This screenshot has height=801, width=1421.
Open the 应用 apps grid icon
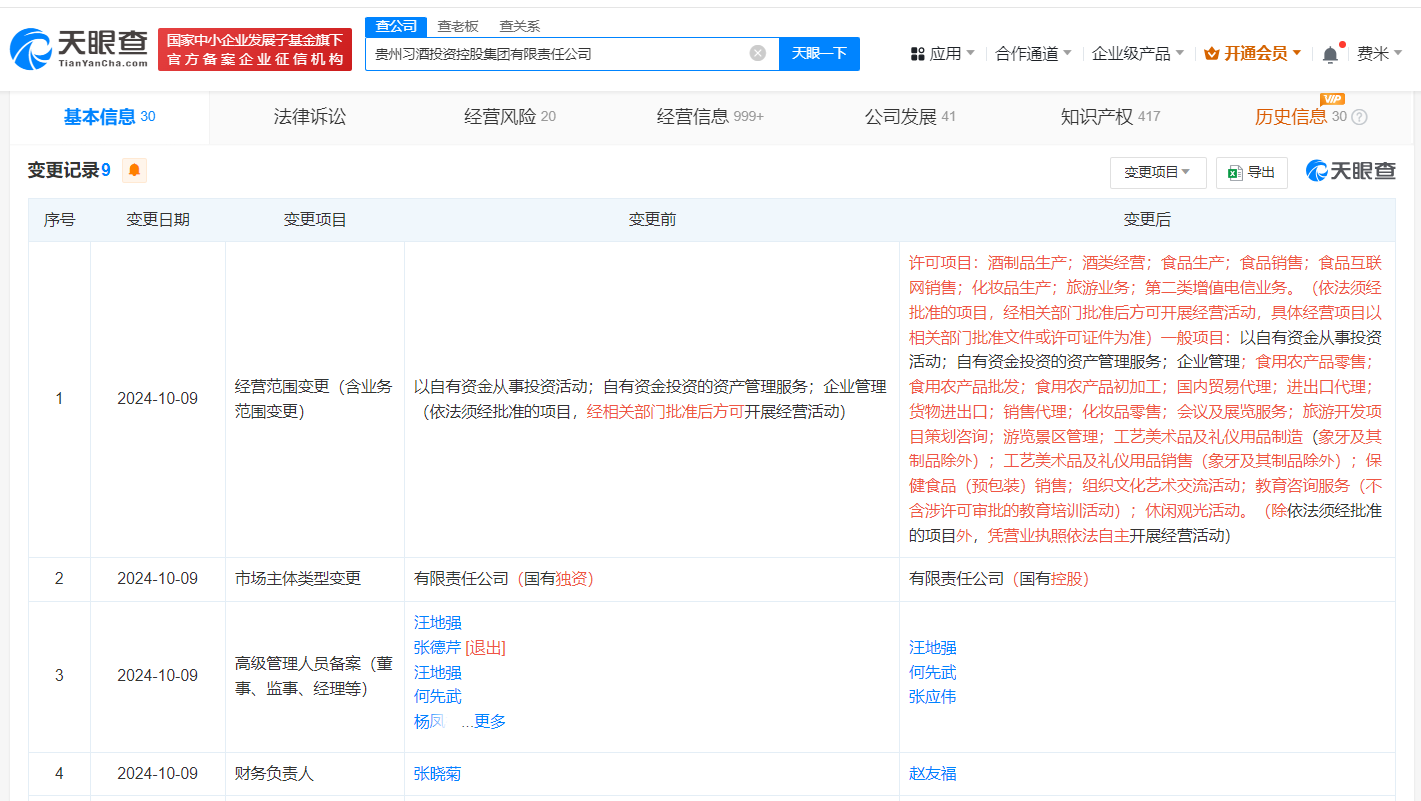pos(918,53)
